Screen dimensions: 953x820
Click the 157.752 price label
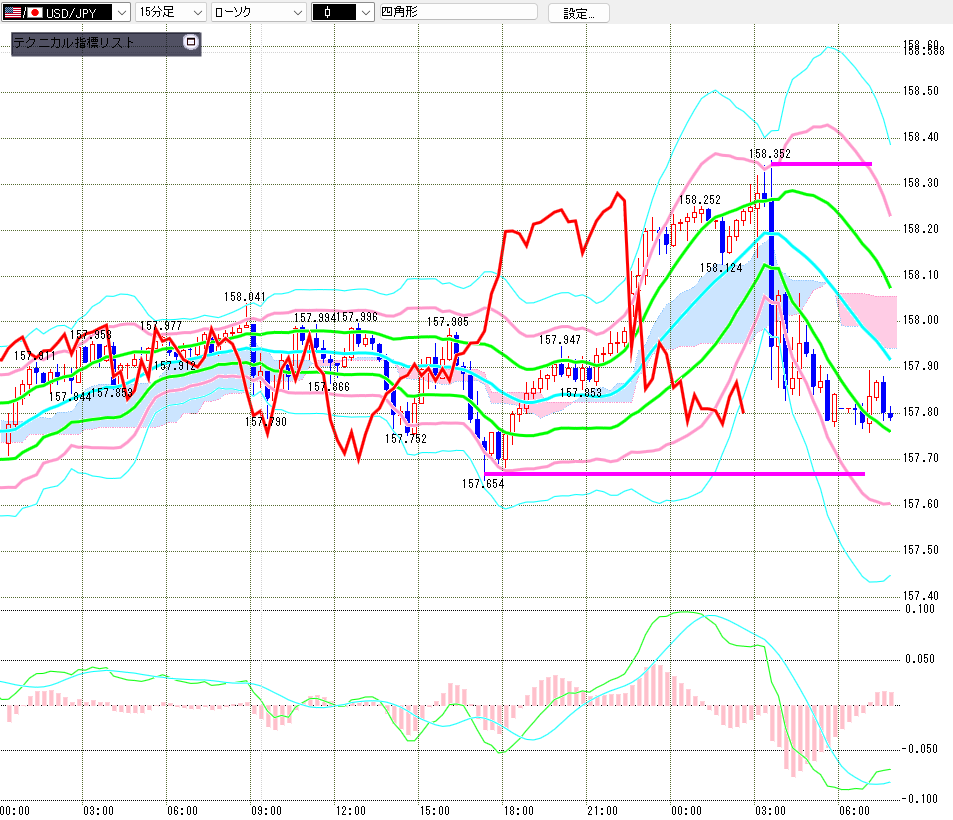pyautogui.click(x=405, y=438)
